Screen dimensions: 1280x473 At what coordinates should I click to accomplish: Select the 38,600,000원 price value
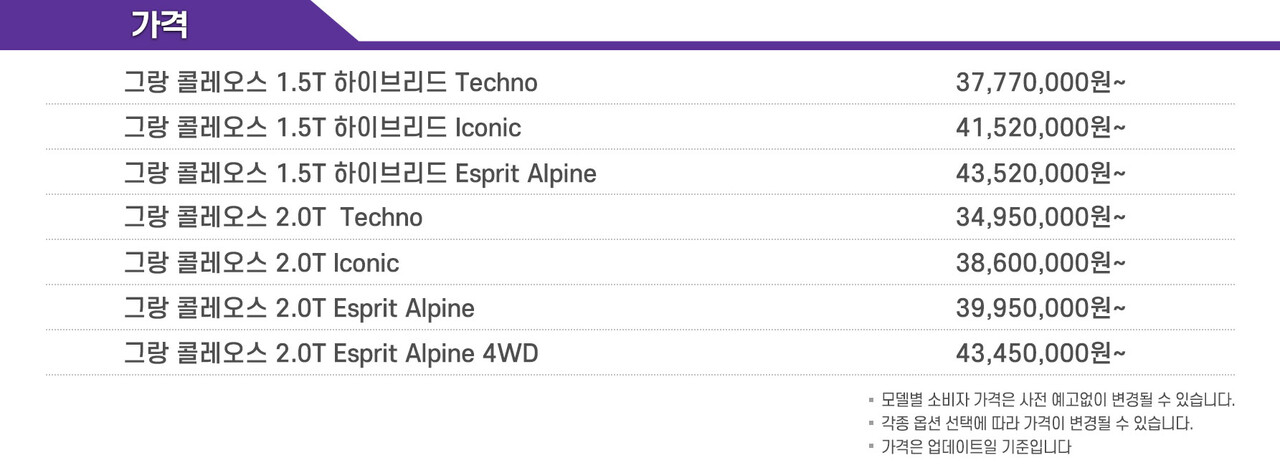(1041, 262)
